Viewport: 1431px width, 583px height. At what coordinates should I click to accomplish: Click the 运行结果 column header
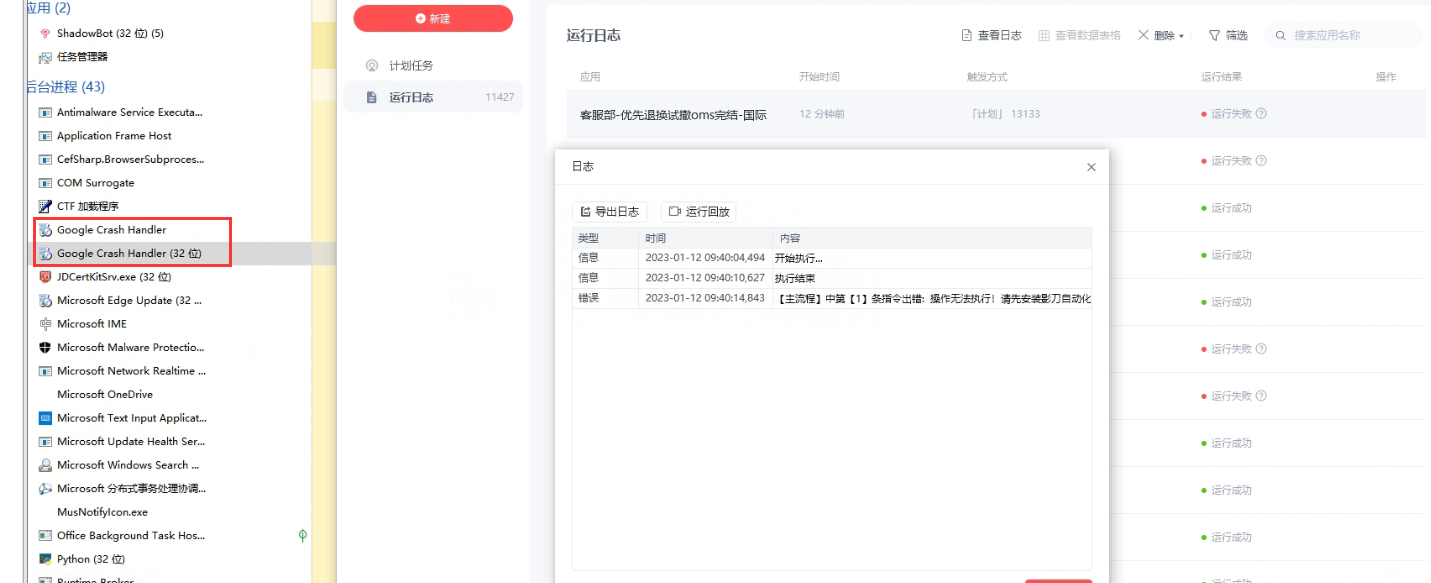coord(1222,77)
